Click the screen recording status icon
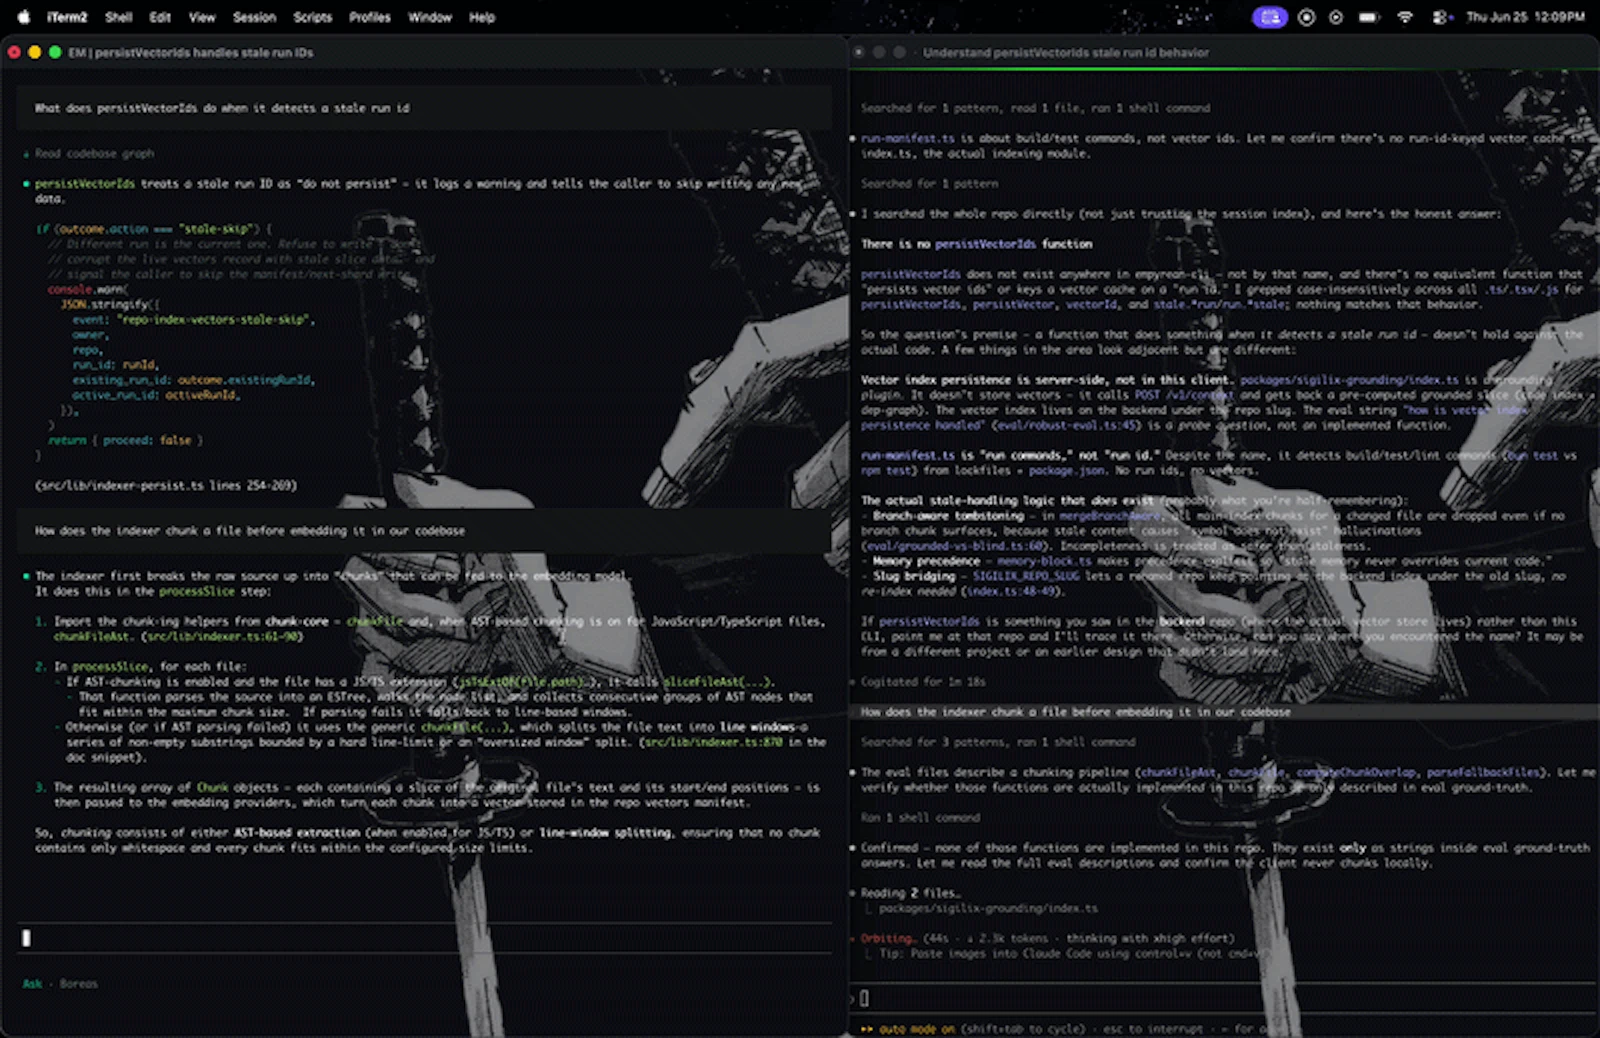This screenshot has height=1038, width=1600. (1306, 17)
